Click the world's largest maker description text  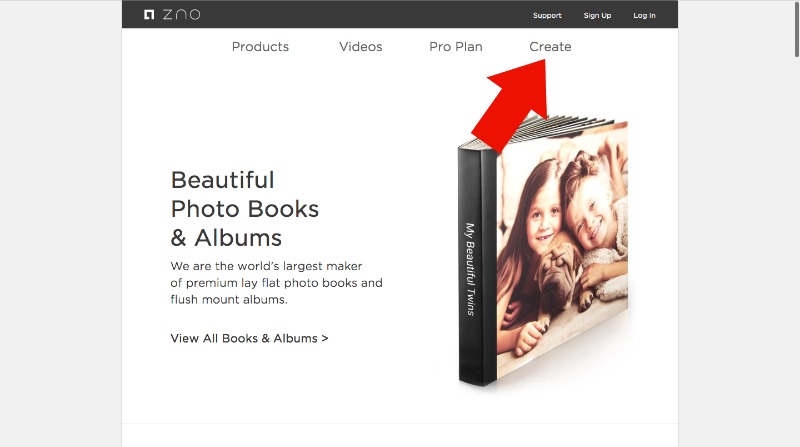point(276,283)
